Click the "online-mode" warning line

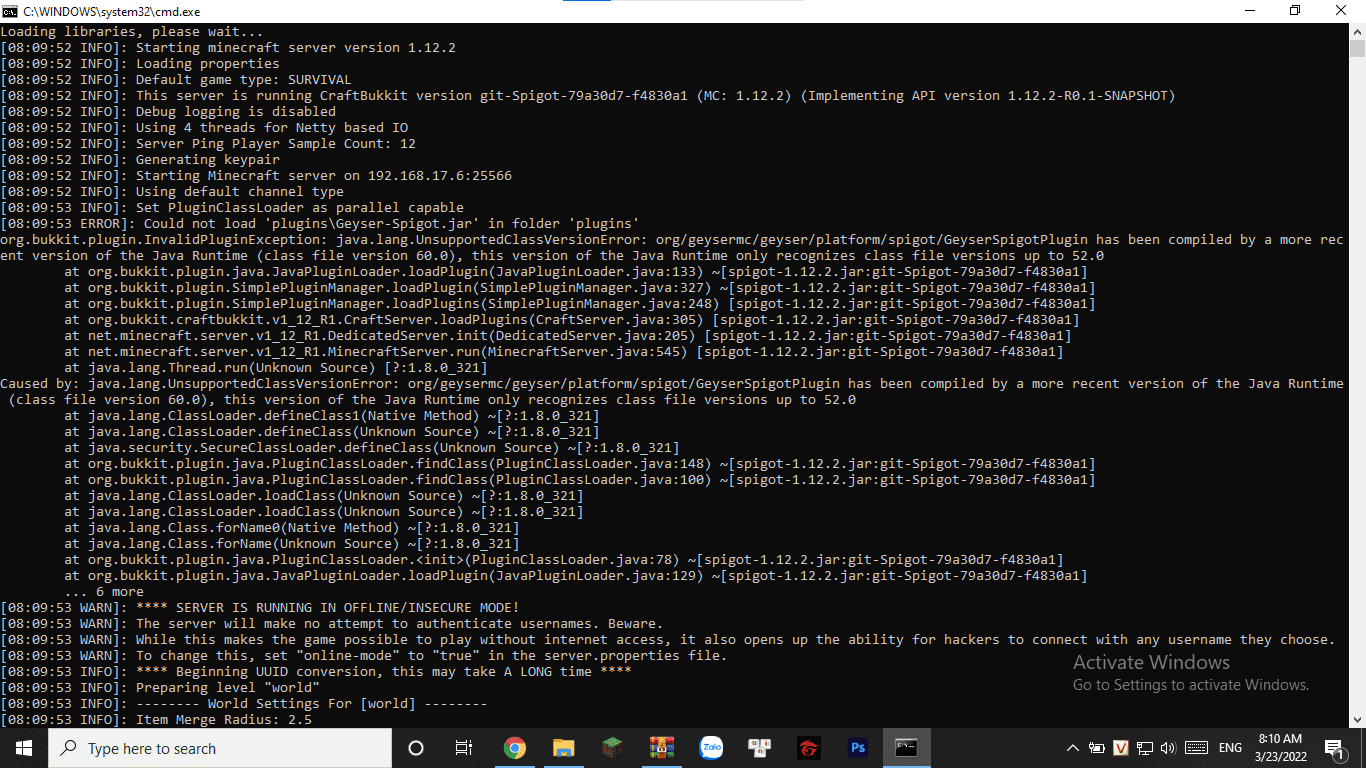tap(364, 656)
